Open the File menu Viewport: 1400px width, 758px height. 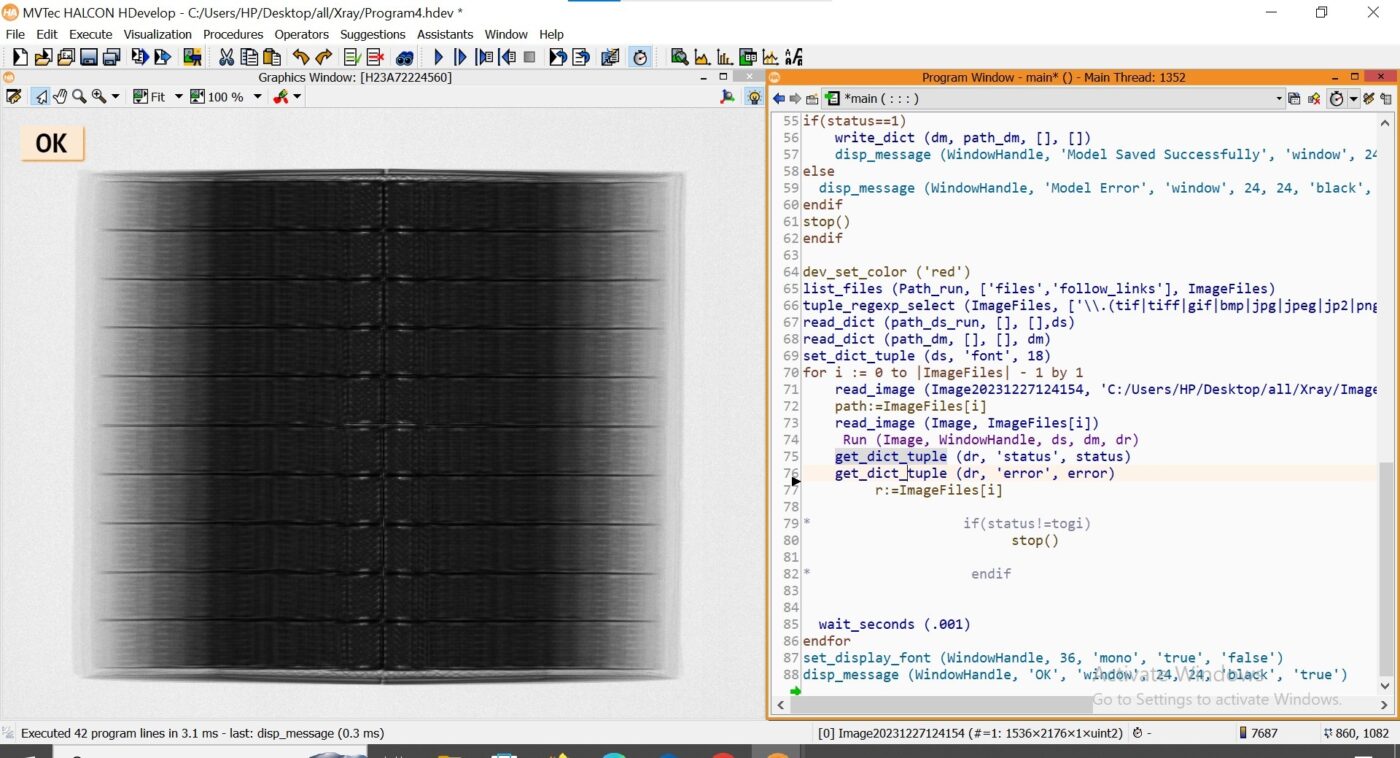tap(15, 34)
